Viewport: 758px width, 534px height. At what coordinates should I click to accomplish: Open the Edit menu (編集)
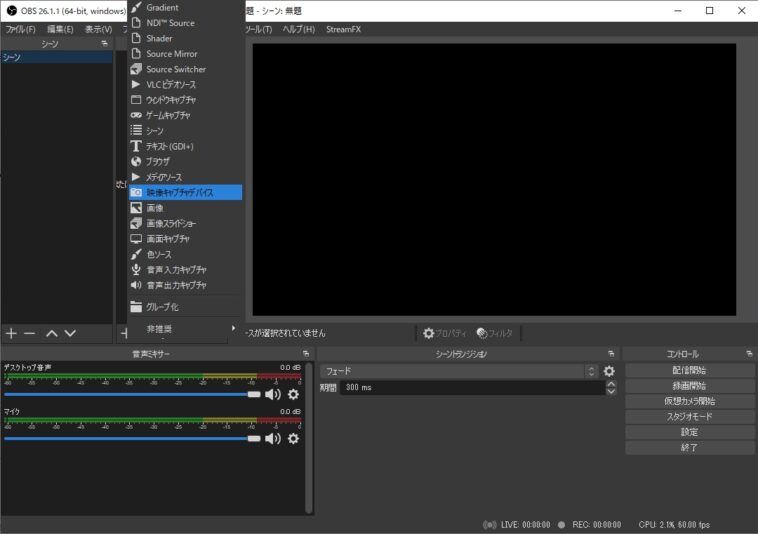coord(60,29)
